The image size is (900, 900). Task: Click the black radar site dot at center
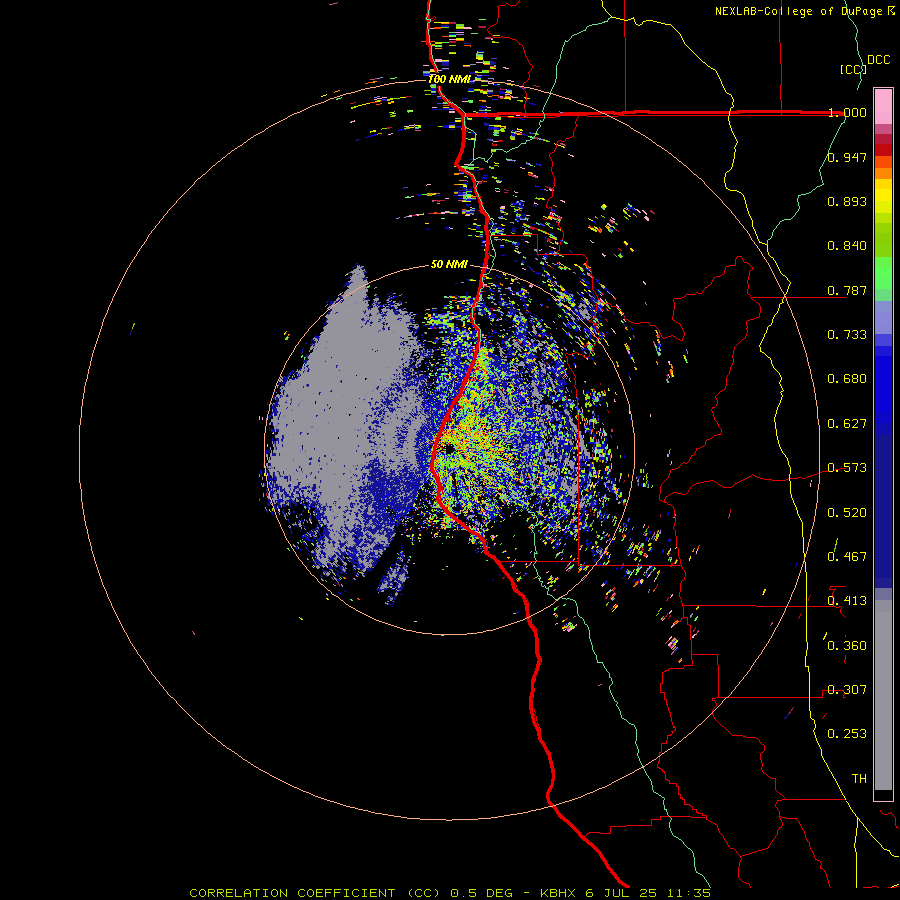pos(449,449)
